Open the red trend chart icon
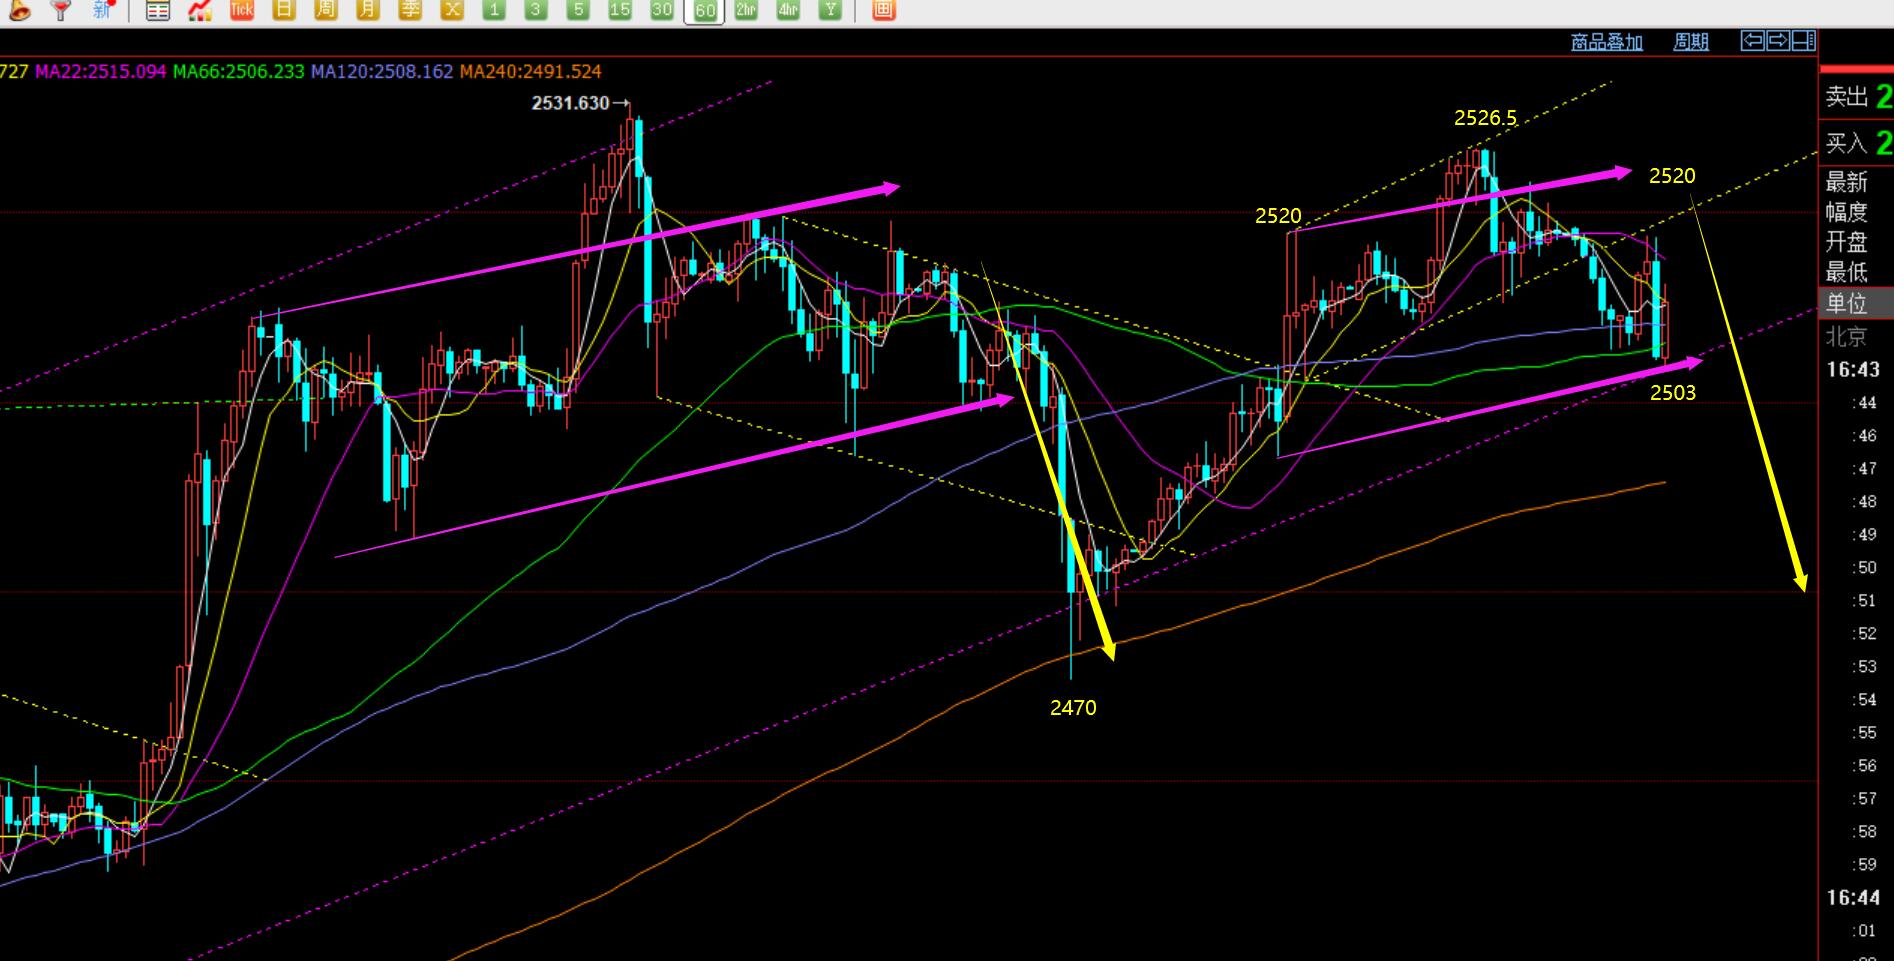 pyautogui.click(x=200, y=10)
